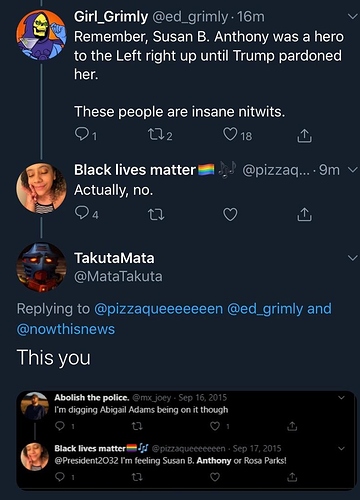Screen dimensions: 360x500
Task: Open the @pizzaqueeeeeeen mention link
Action: [159, 309]
